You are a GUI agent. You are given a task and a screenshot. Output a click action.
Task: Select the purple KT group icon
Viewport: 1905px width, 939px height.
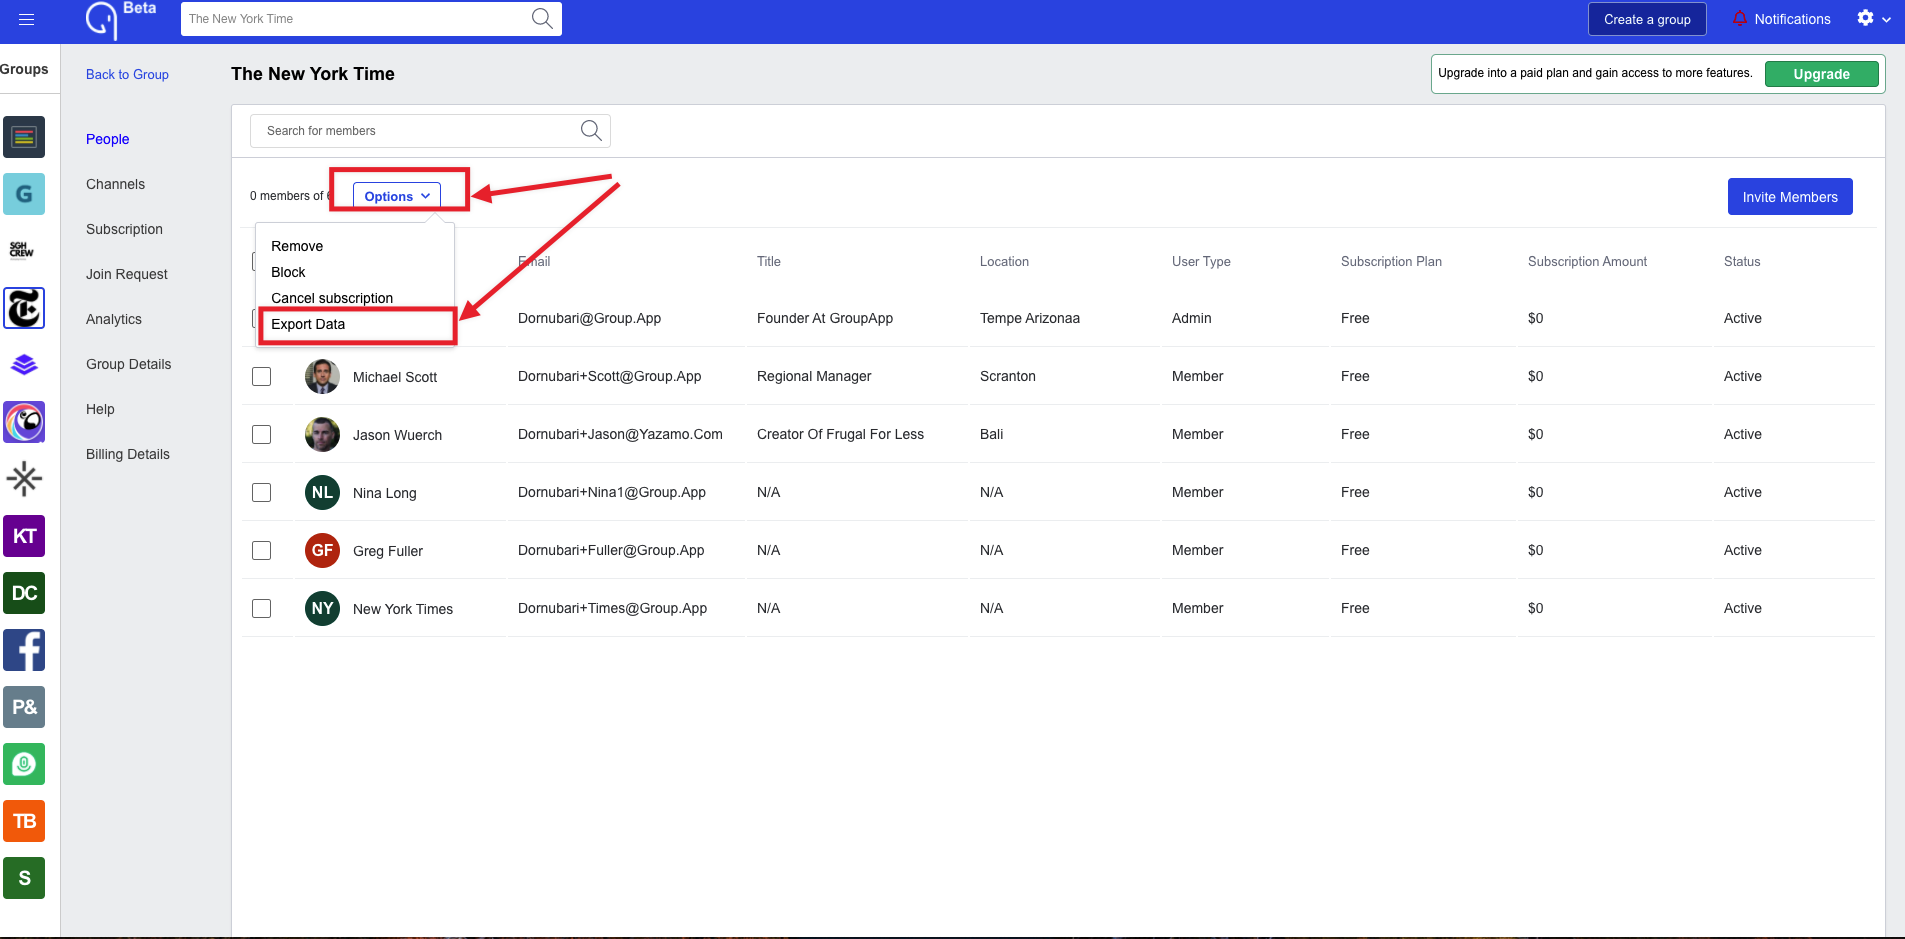(24, 536)
